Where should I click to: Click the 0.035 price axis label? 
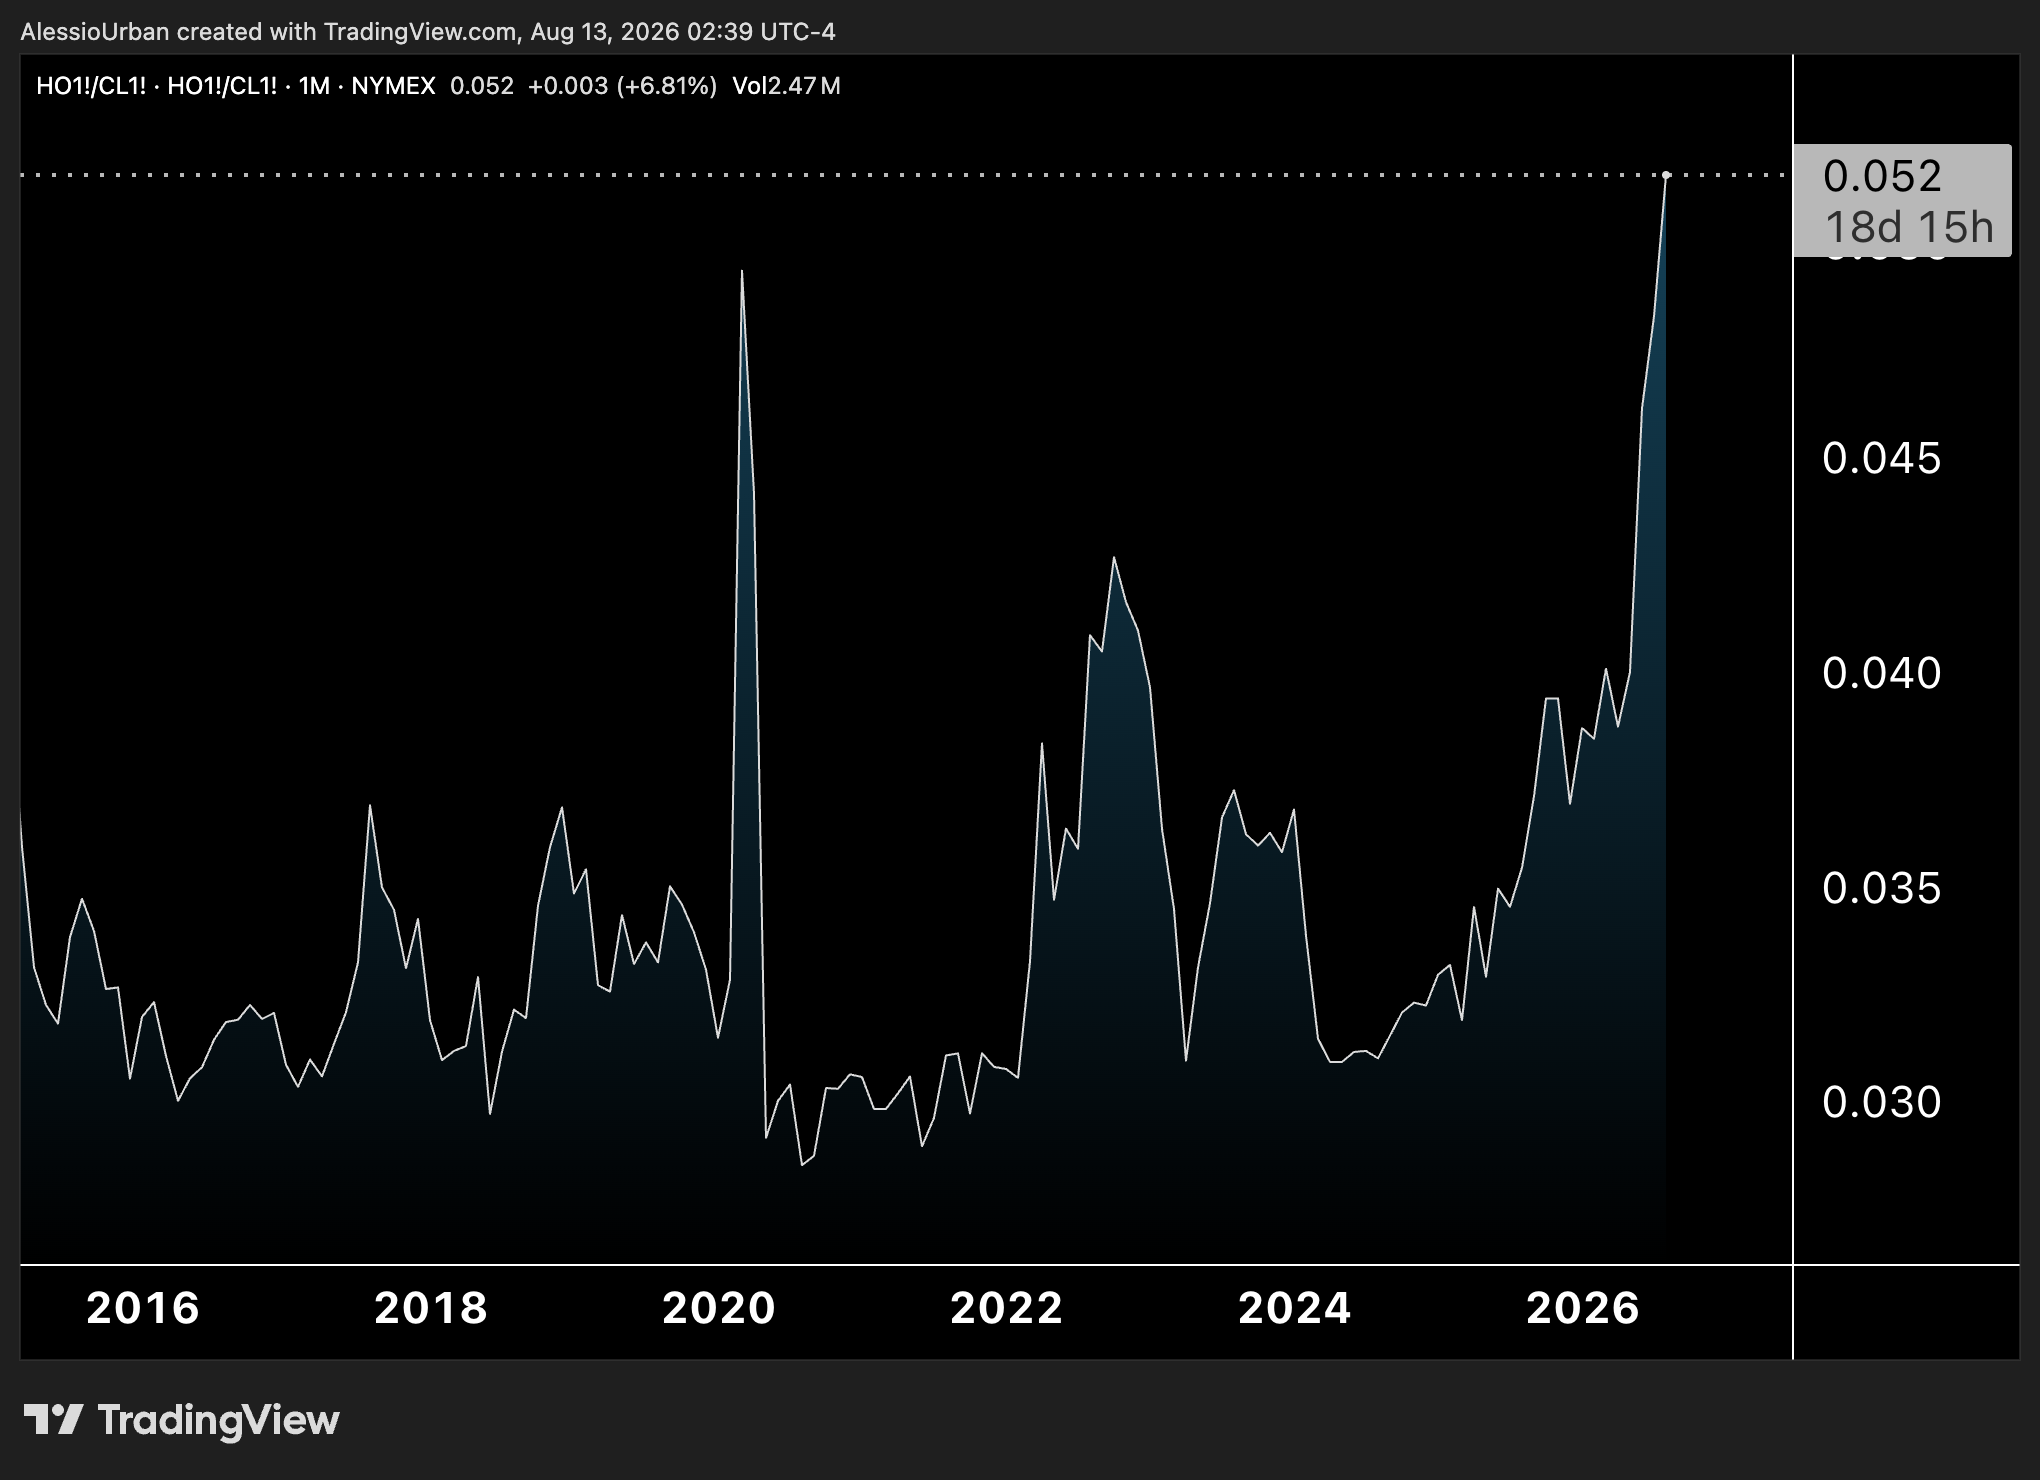coord(1882,888)
